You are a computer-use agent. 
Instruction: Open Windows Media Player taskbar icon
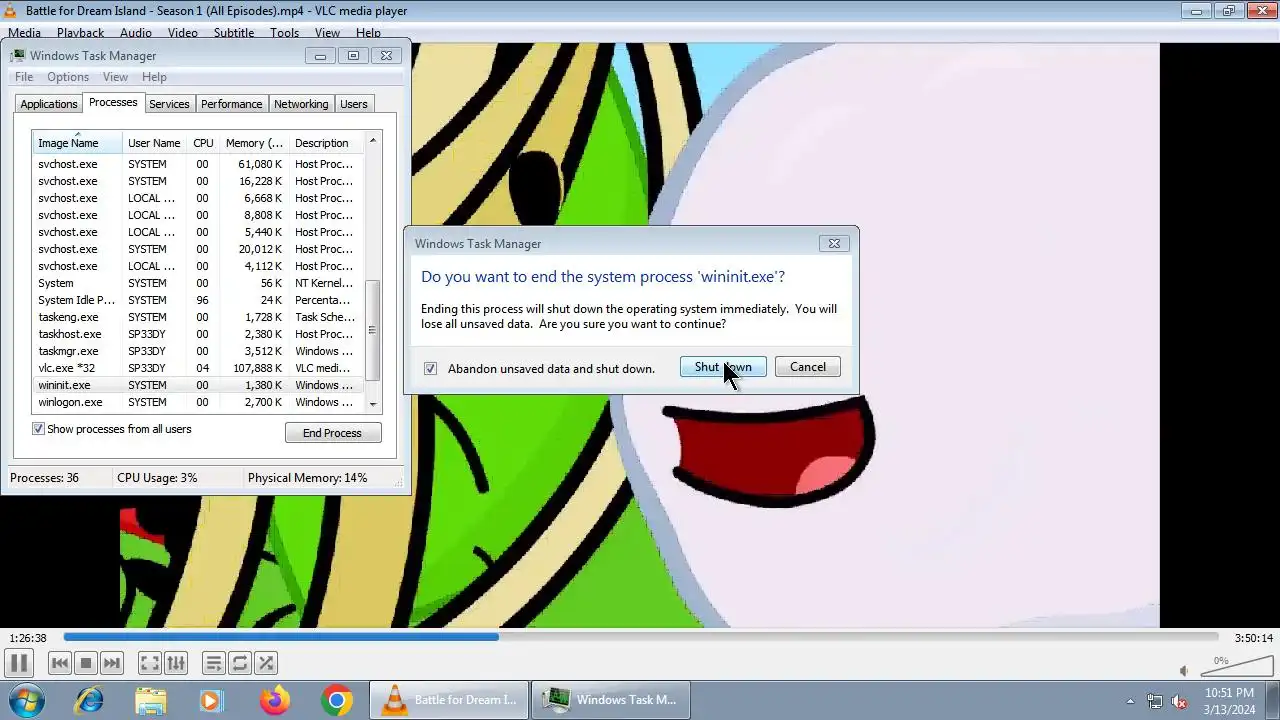211,700
